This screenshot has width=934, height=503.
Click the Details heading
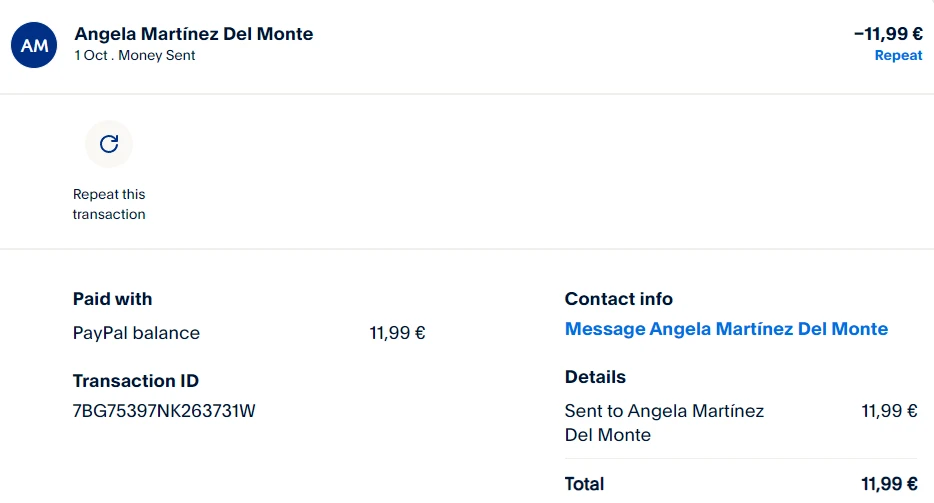[595, 377]
